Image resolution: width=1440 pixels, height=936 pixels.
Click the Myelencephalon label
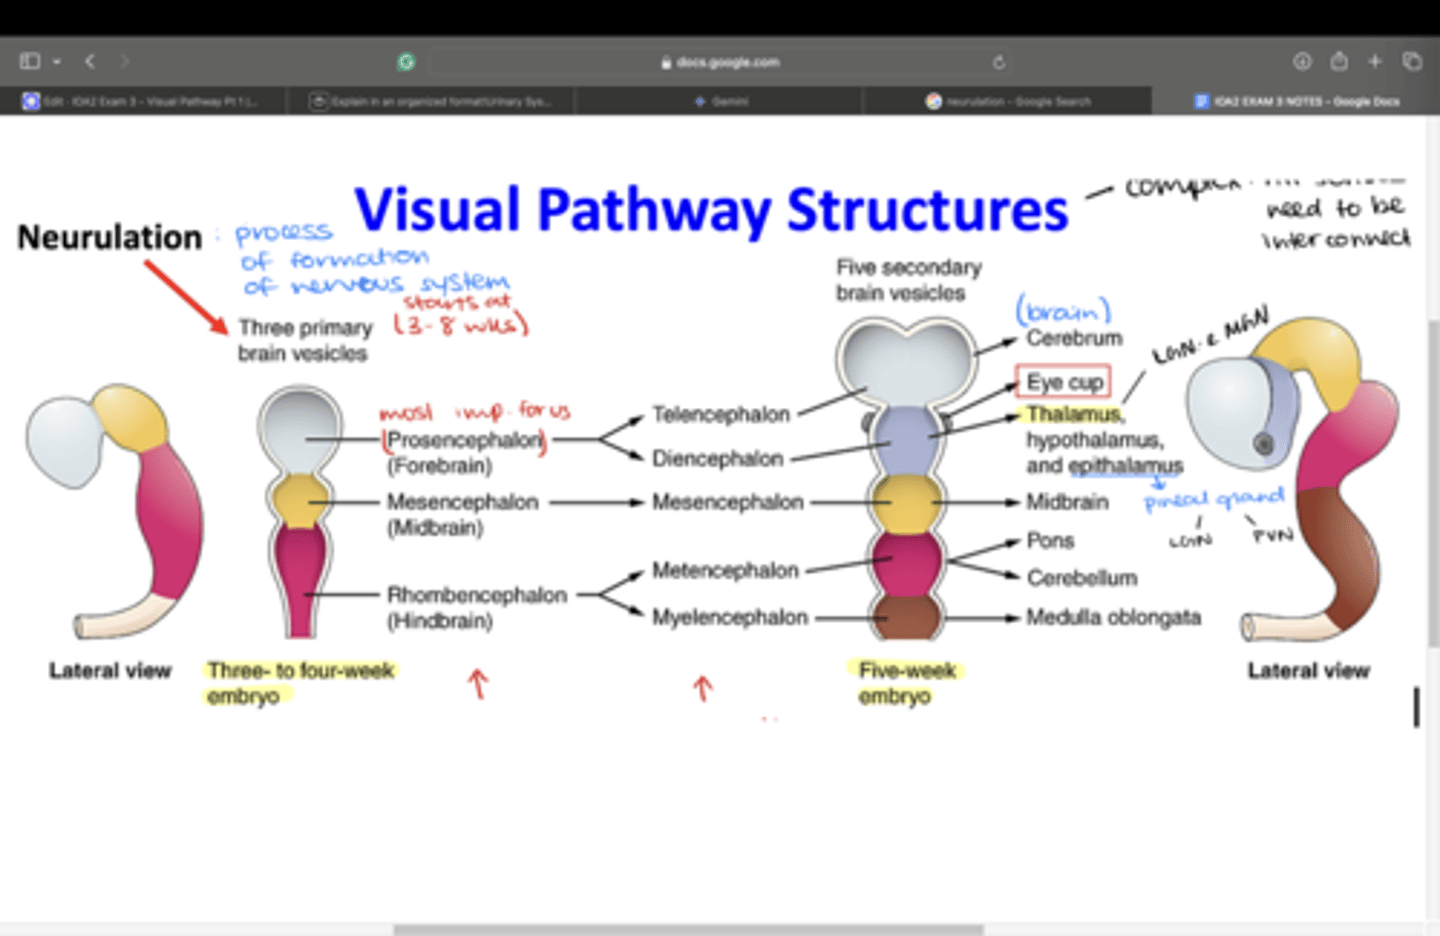click(x=729, y=617)
